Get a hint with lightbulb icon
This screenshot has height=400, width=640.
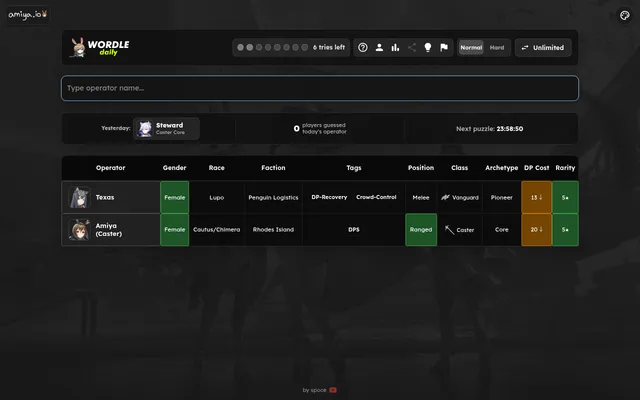point(428,47)
